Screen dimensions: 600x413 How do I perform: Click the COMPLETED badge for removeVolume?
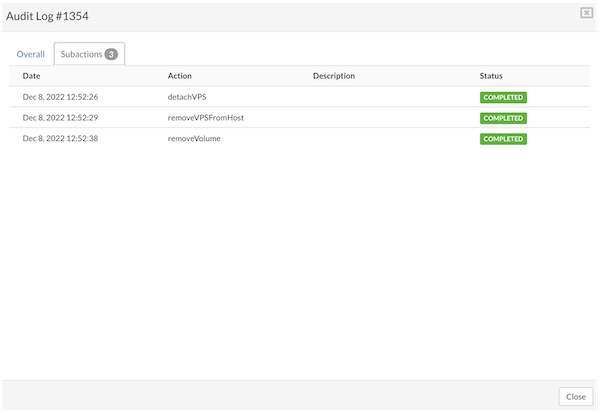(x=503, y=139)
